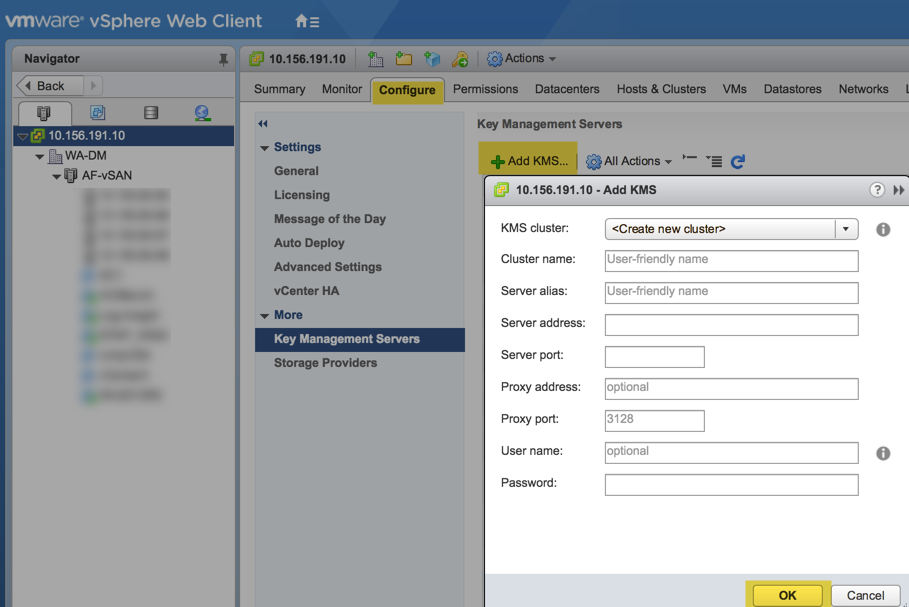Screen dimensions: 909x607
Task: Click the Add KMS button
Action: coord(528,161)
